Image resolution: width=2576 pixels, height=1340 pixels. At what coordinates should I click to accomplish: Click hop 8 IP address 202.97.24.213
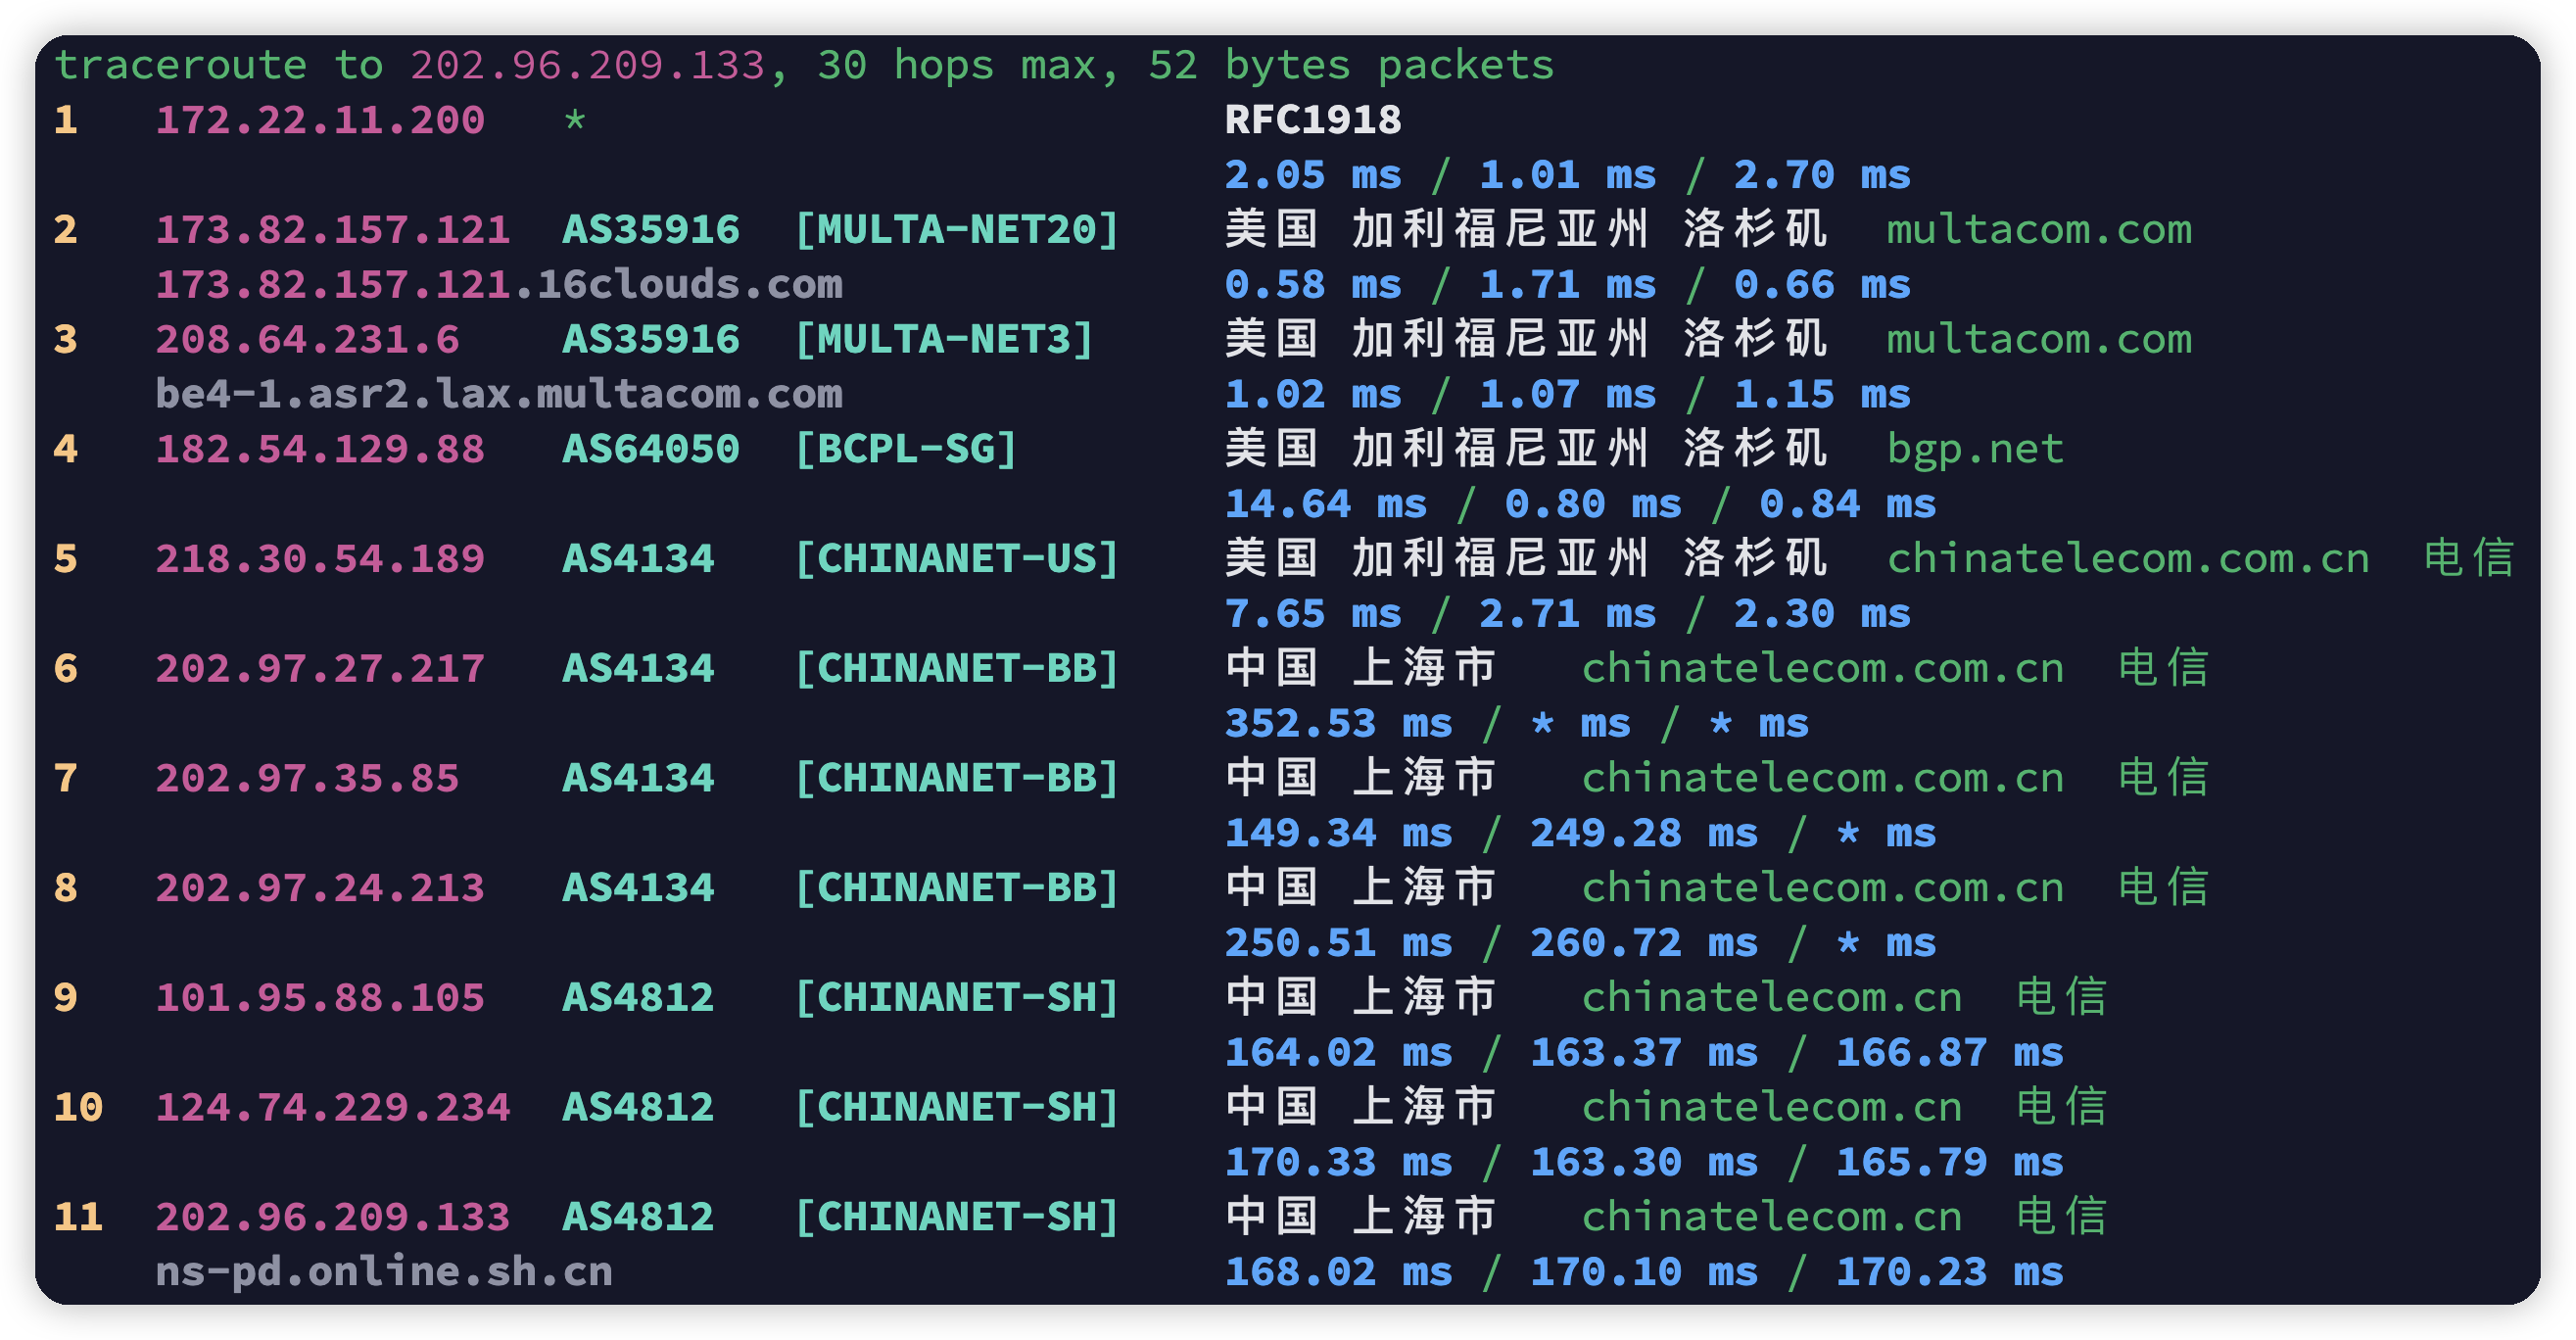[x=320, y=889]
